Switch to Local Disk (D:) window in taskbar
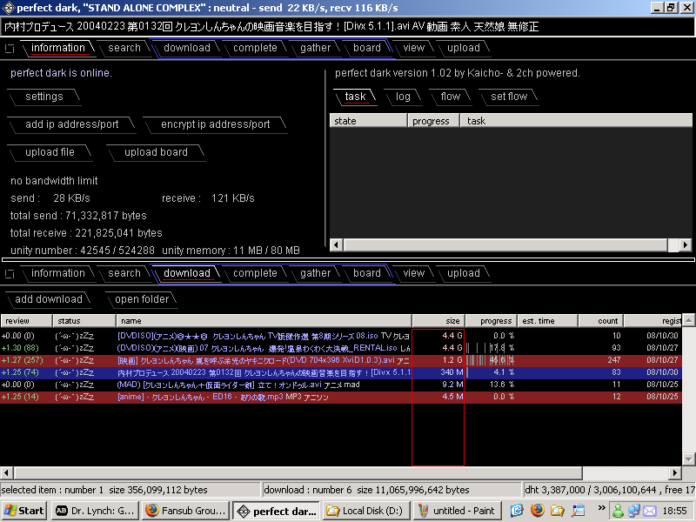Screen dimensions: 696x522 pyautogui.click(x=366, y=510)
